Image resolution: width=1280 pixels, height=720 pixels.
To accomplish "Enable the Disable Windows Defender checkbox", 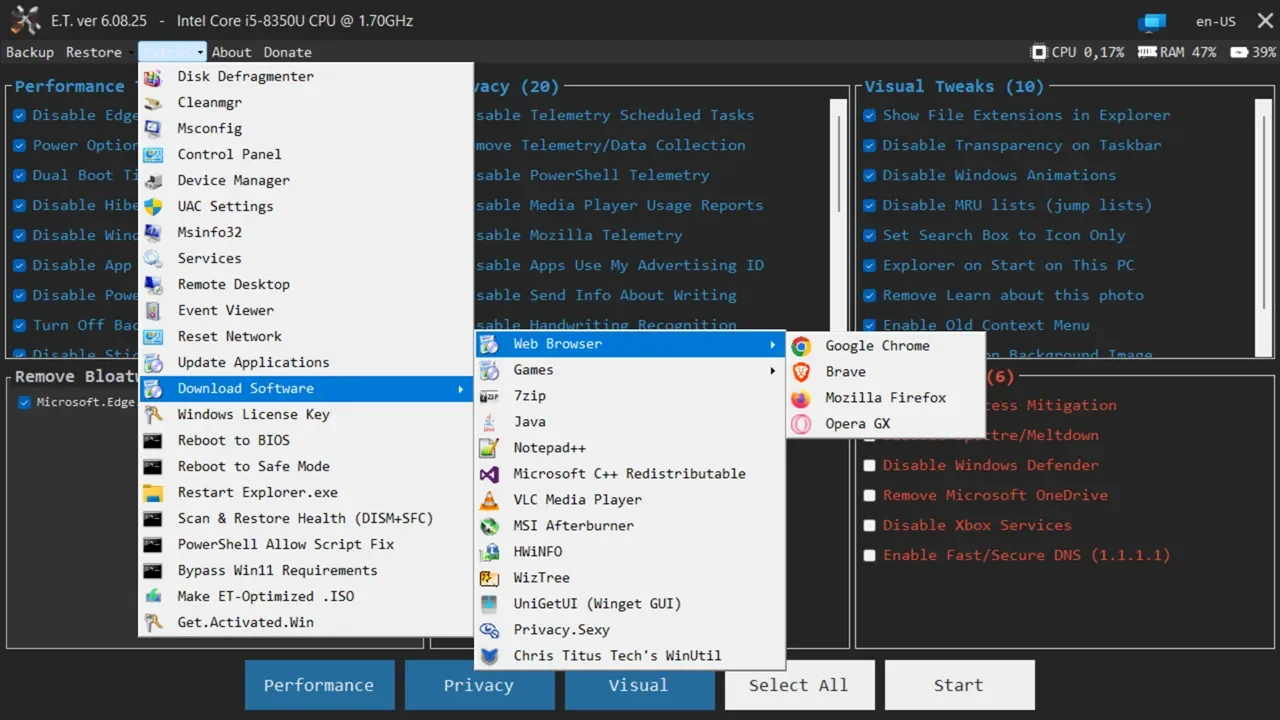I will point(870,465).
